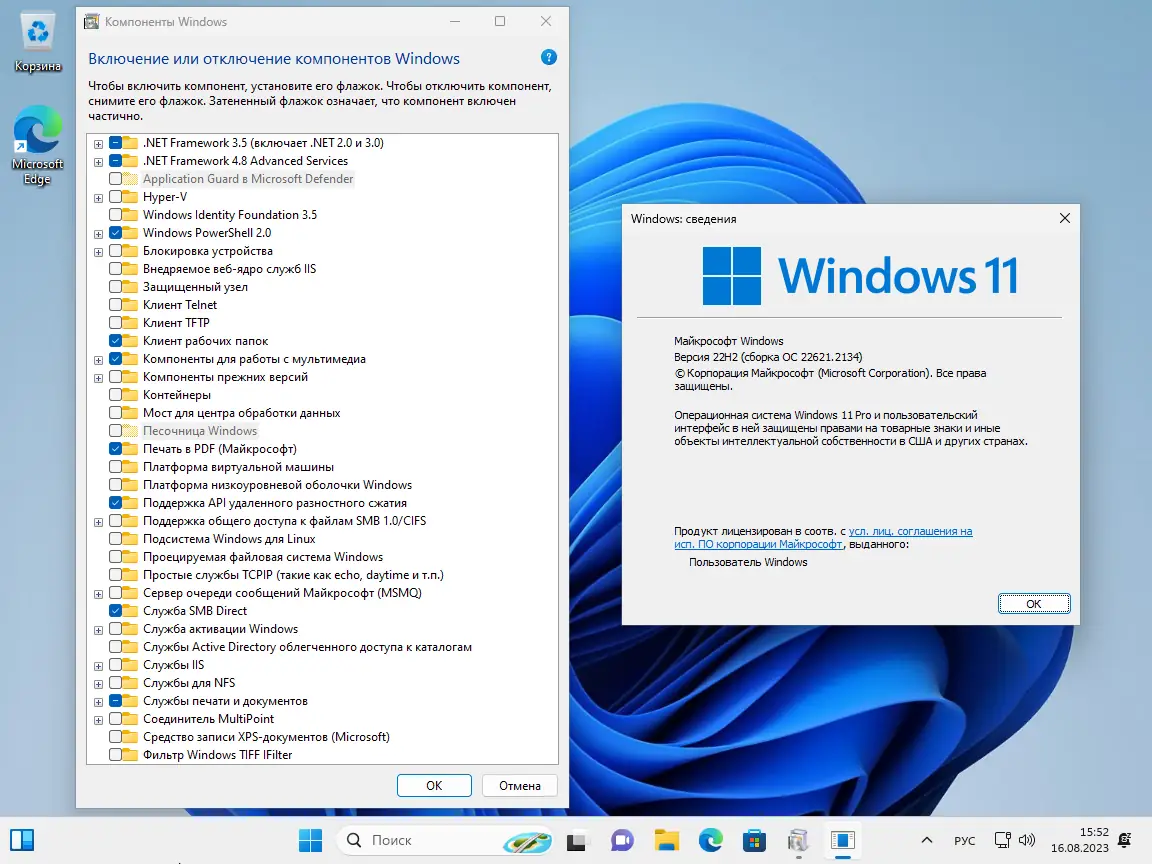Click the Отмена button

[519, 785]
